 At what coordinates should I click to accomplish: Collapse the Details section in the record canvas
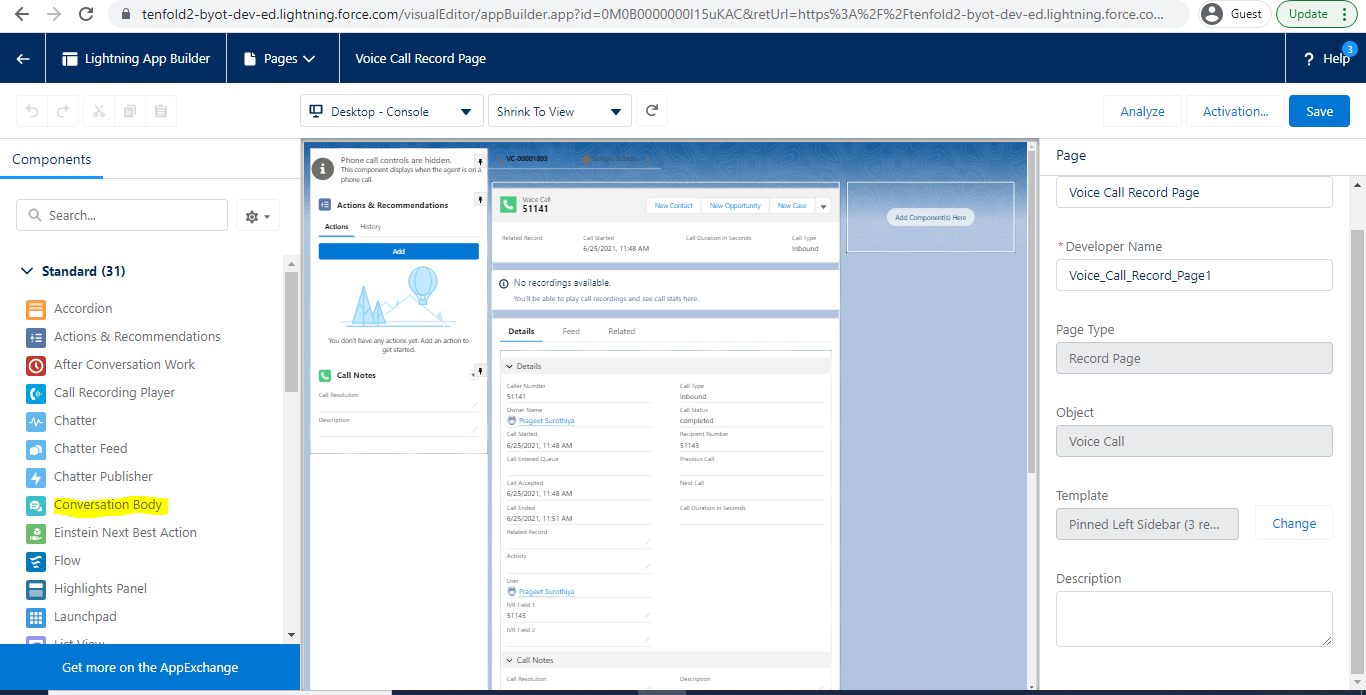[509, 367]
